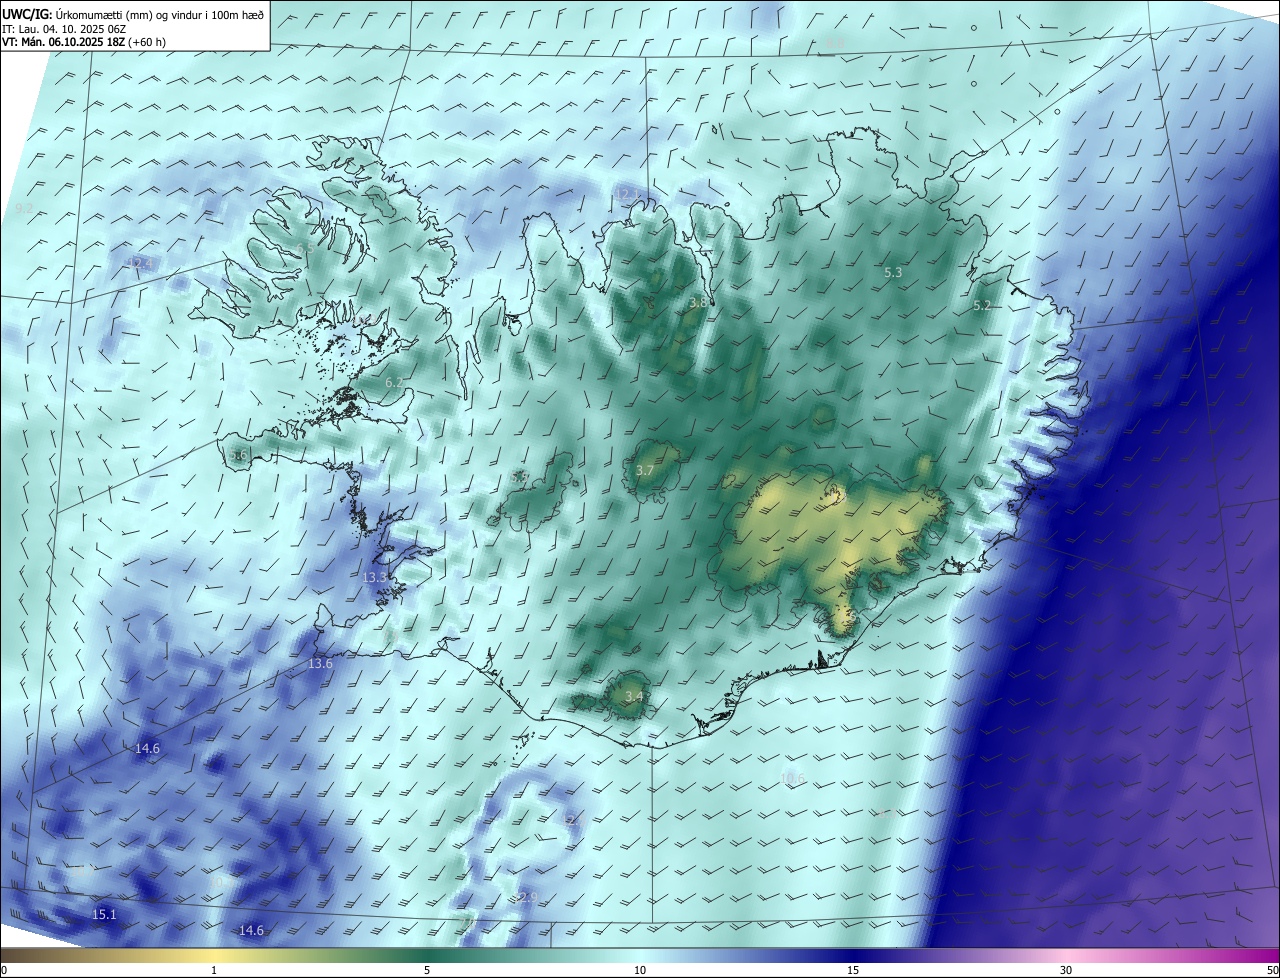
Task: Click the 2.9 value over the southern sea
Action: point(528,897)
